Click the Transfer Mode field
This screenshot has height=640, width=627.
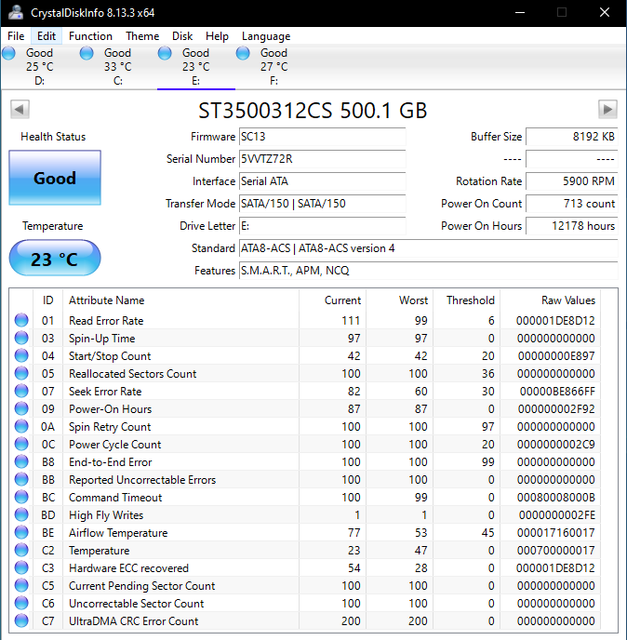(x=322, y=203)
